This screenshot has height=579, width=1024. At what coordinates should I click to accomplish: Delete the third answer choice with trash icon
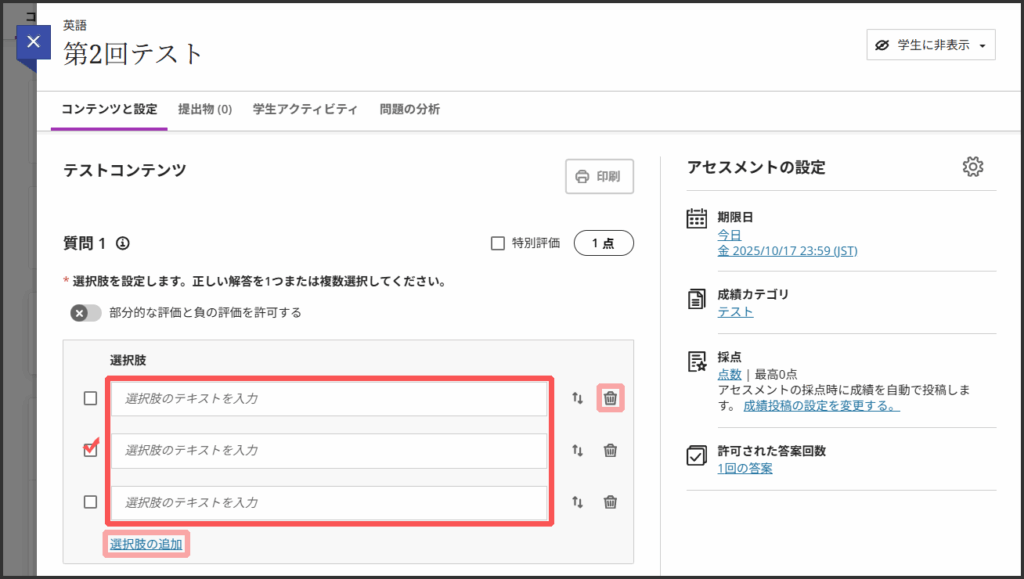point(610,502)
